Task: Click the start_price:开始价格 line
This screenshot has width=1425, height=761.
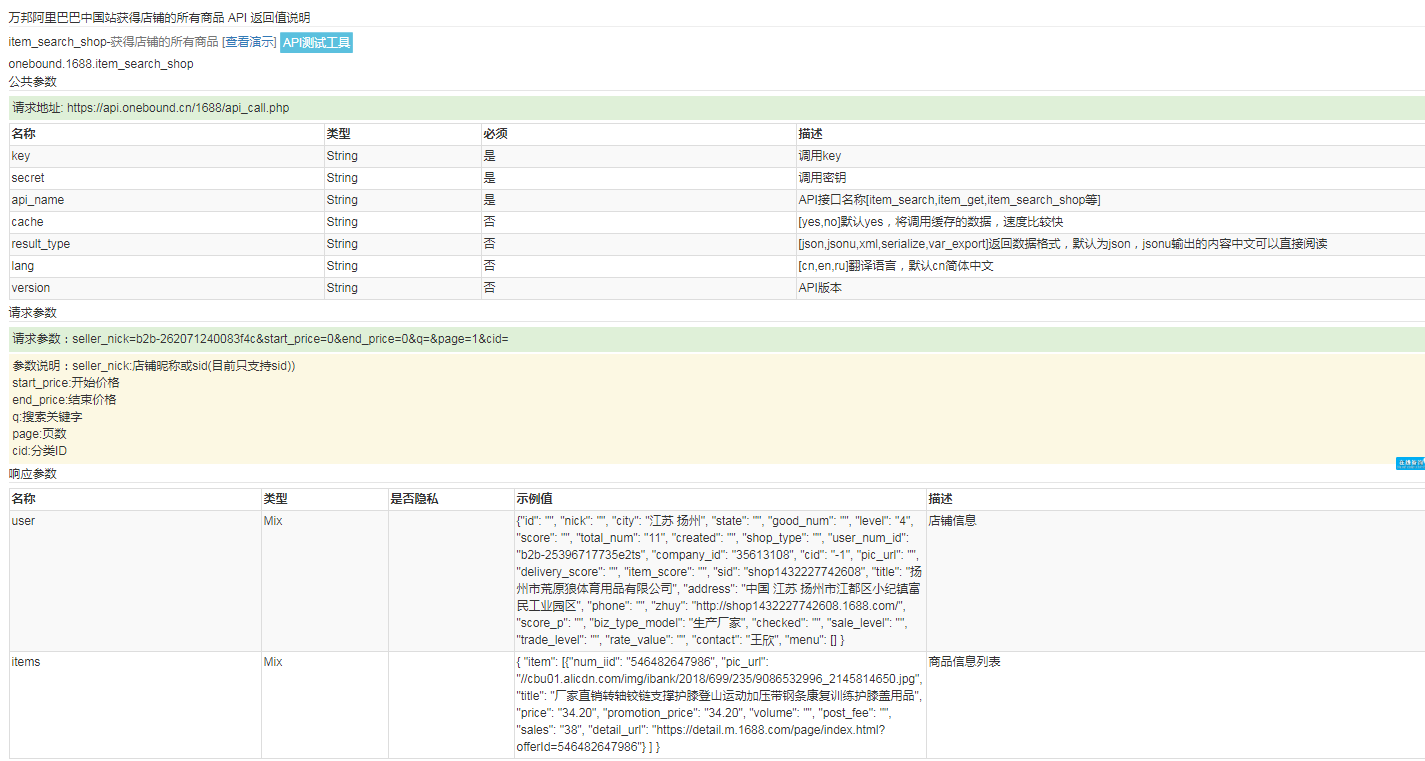Action: pos(66,383)
